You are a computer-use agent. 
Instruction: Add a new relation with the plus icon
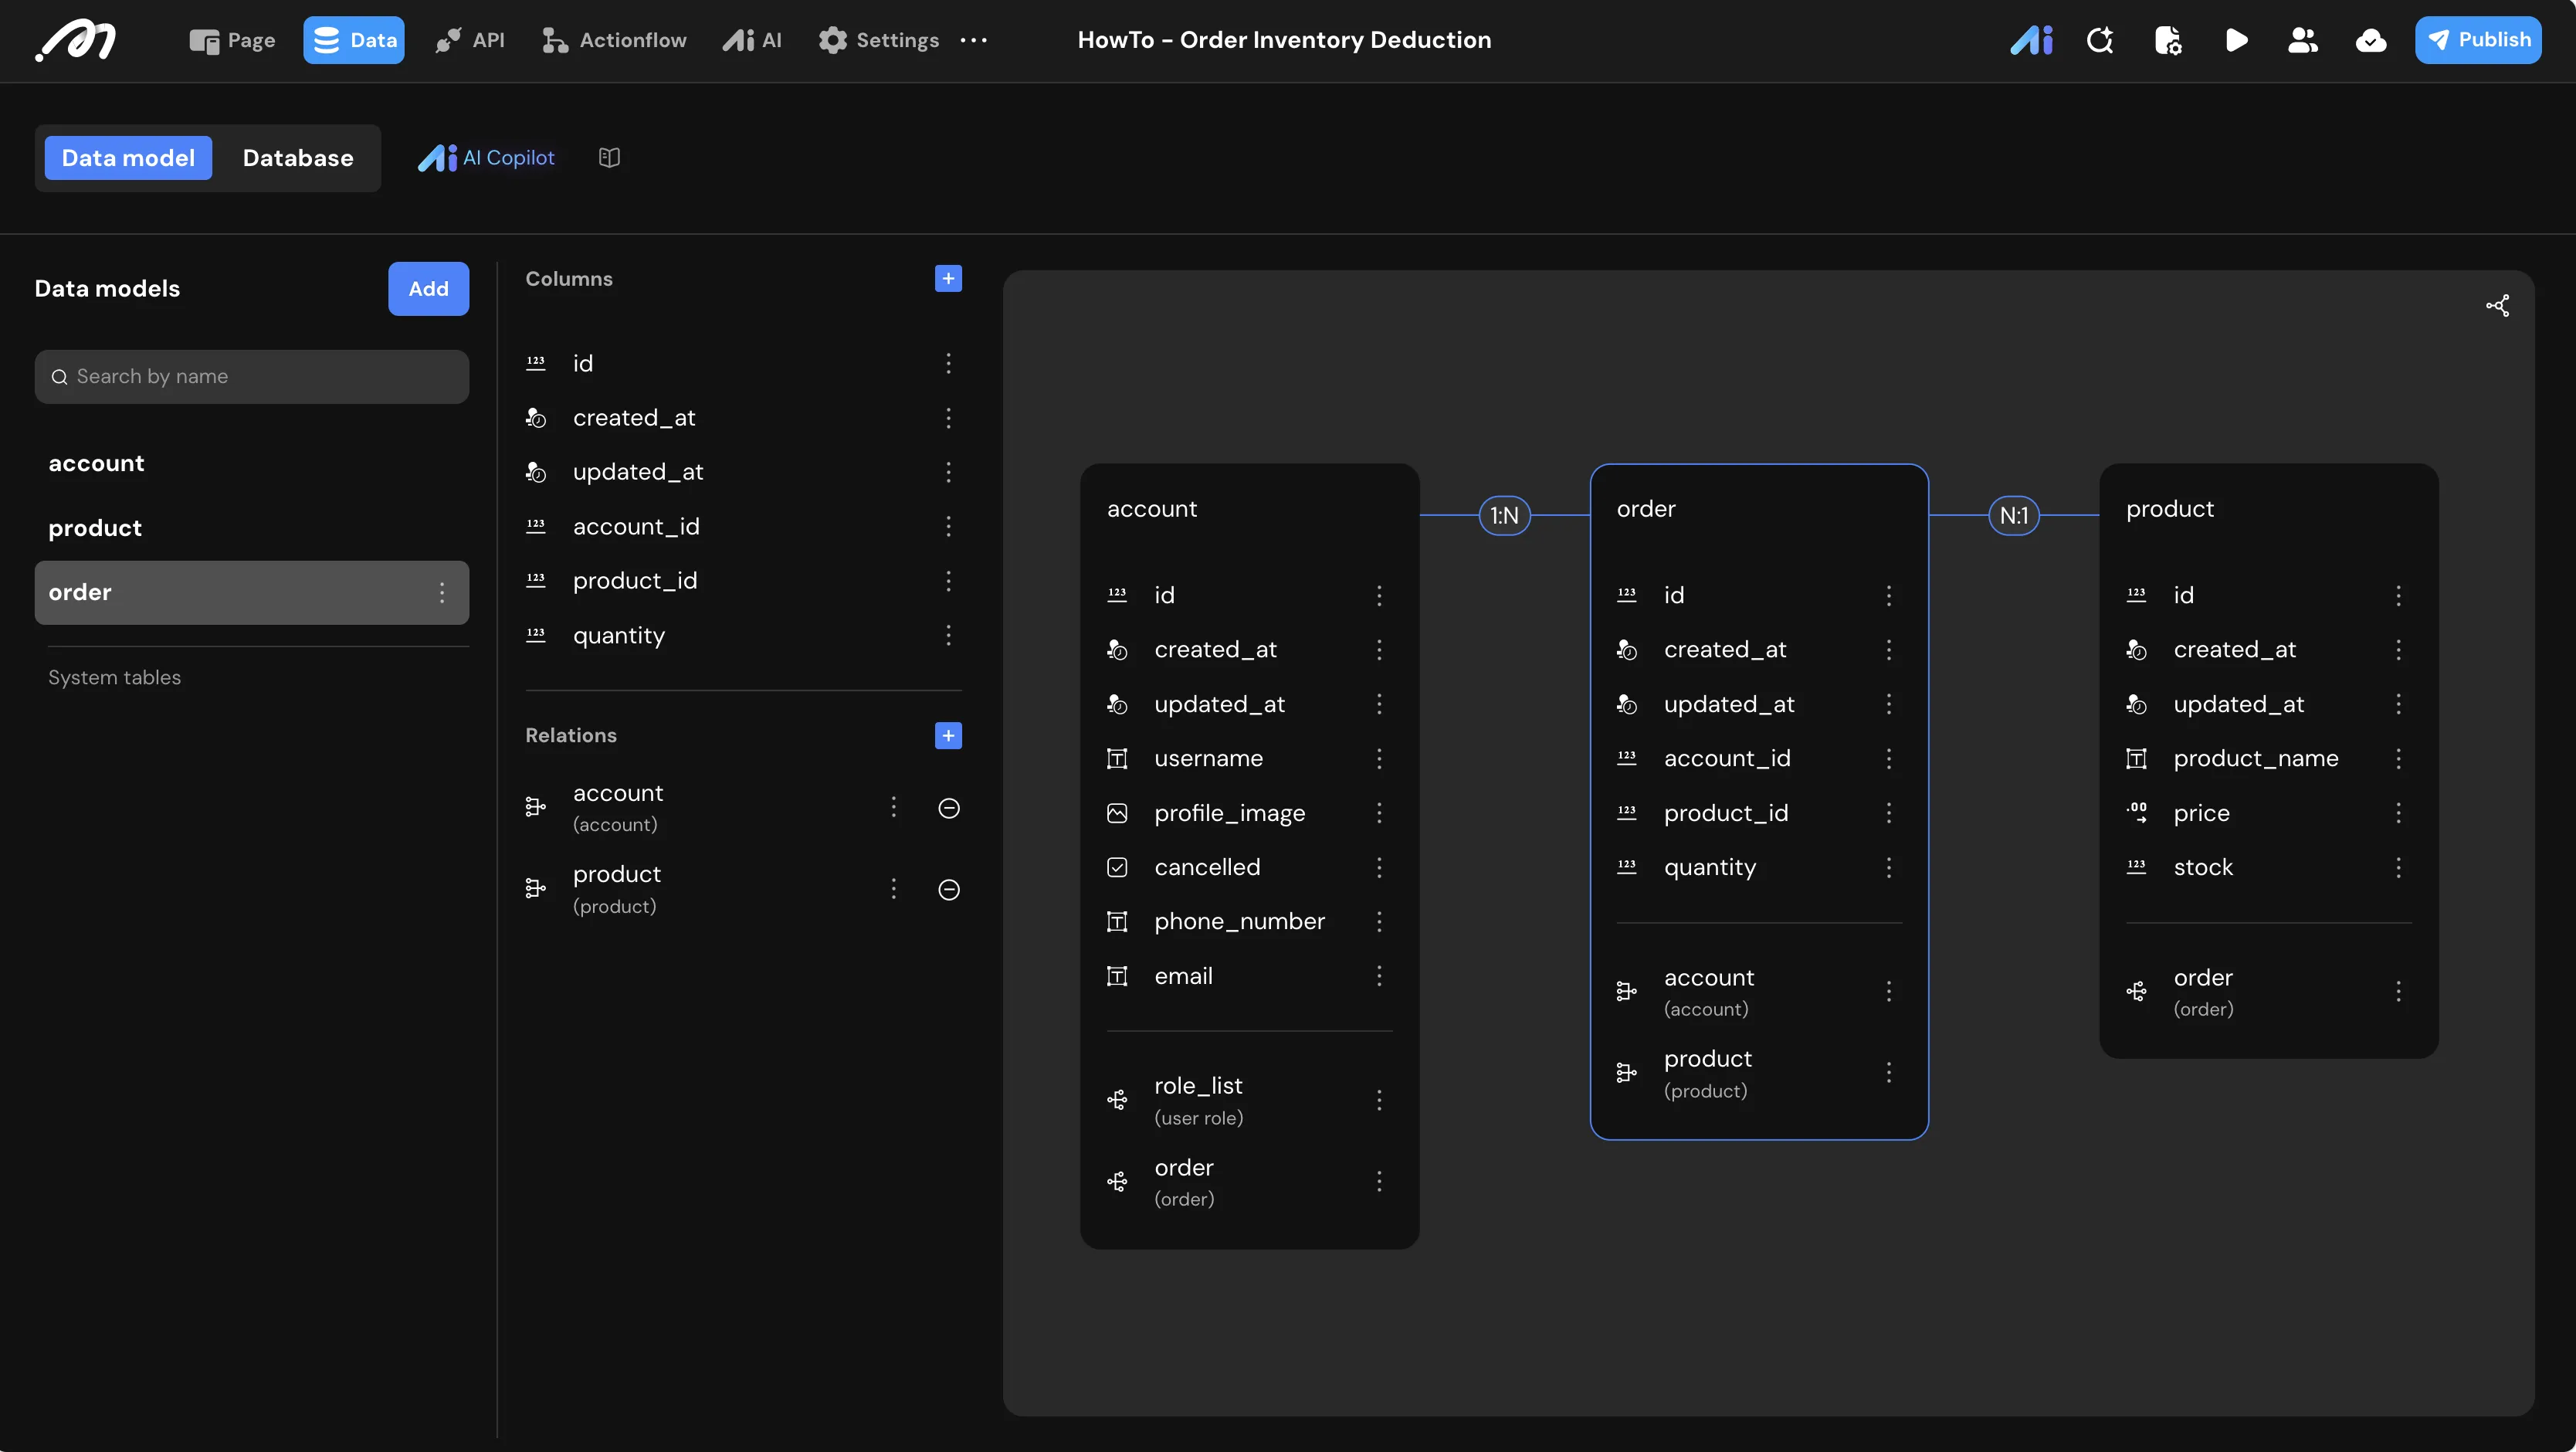tap(948, 735)
